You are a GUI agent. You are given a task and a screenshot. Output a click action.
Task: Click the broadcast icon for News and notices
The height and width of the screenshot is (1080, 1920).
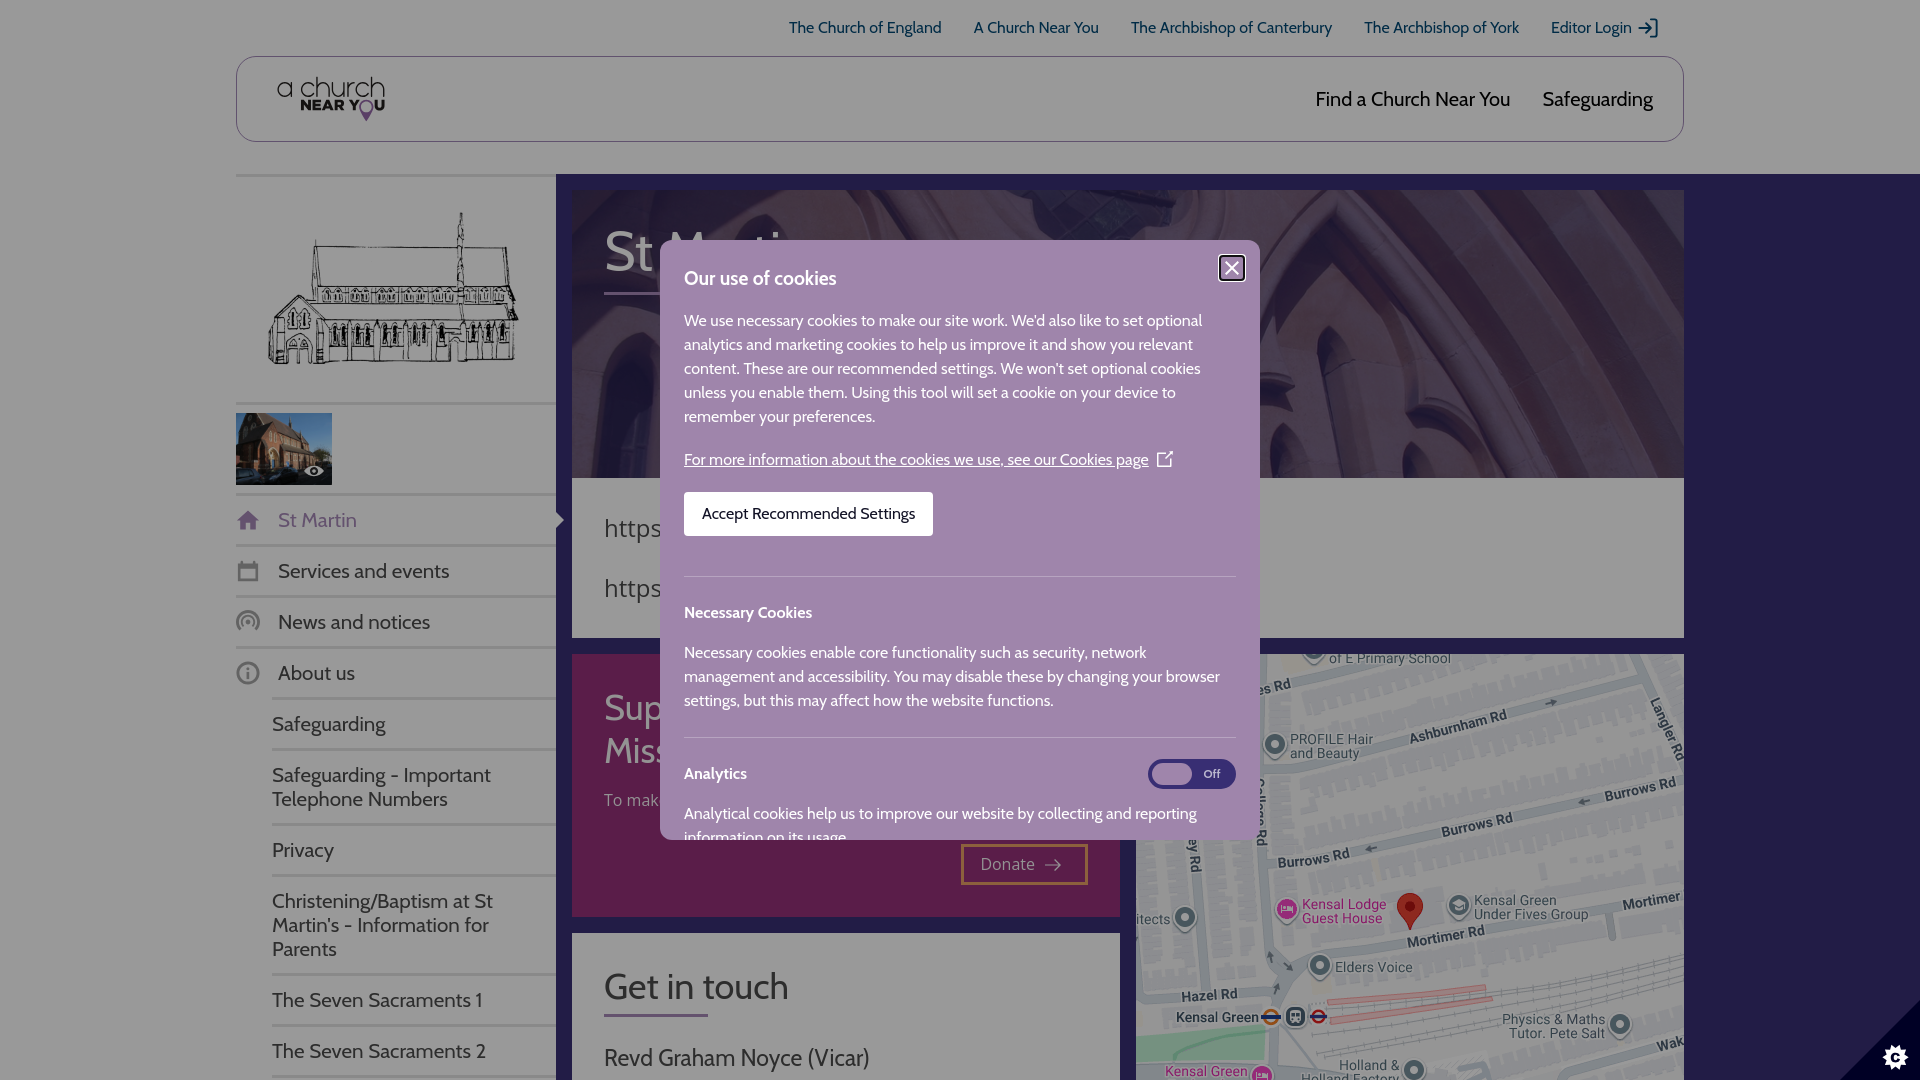248,622
